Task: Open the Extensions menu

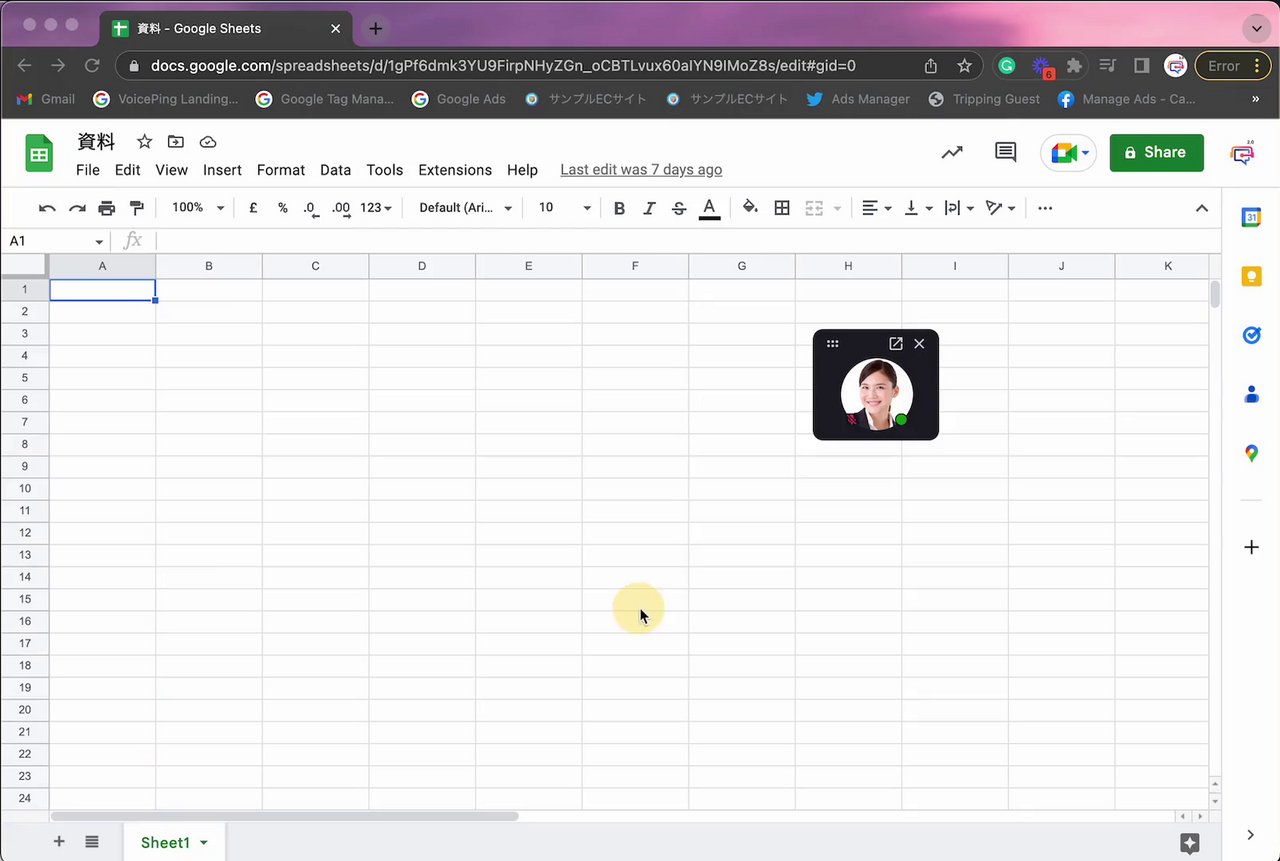Action: click(455, 170)
